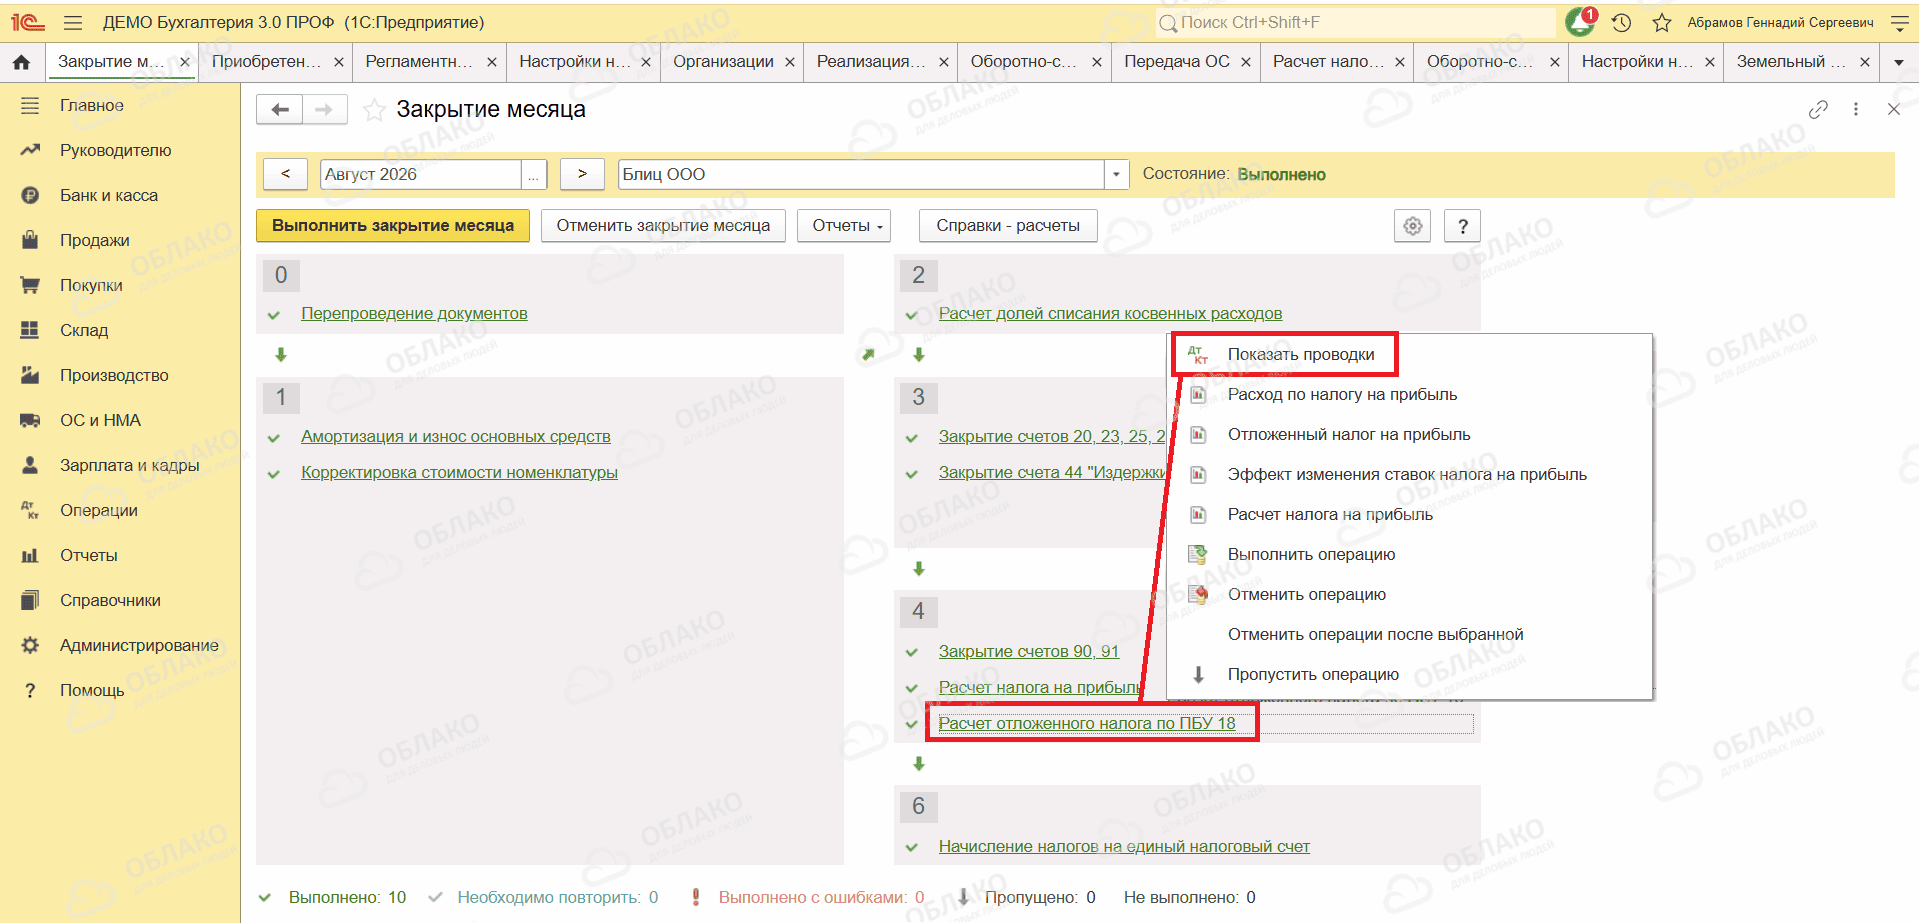
Task: Click Отменить закрытие месяца button
Action: click(x=663, y=226)
